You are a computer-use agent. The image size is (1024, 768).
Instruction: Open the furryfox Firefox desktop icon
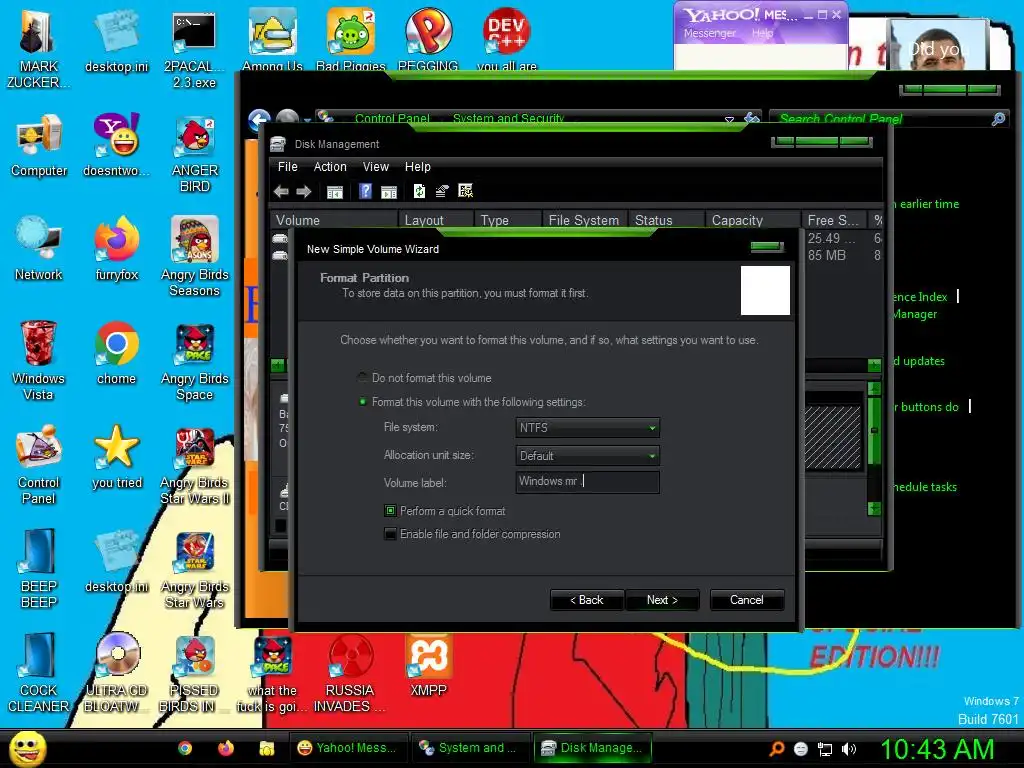[x=117, y=249]
